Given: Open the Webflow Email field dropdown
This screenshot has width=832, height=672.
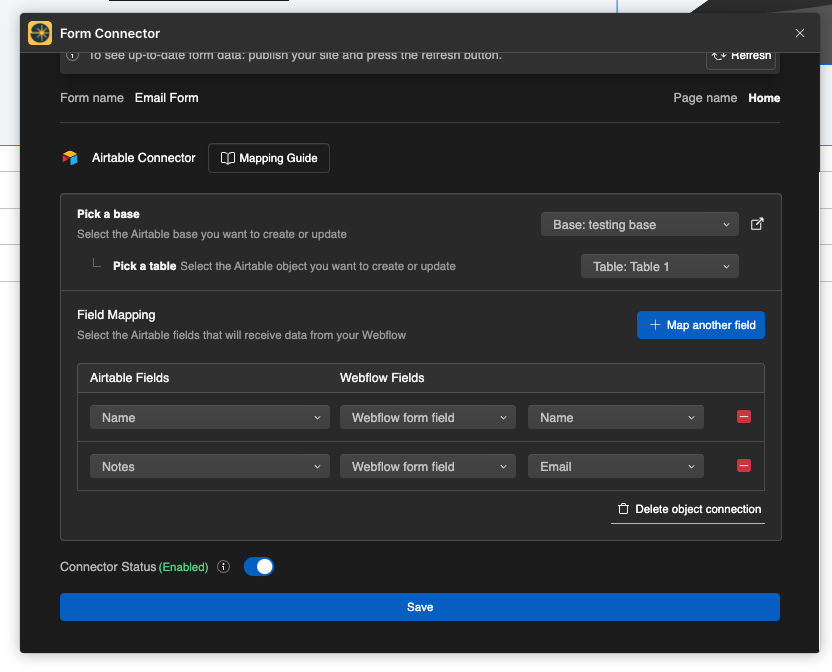Looking at the screenshot, I should click(616, 467).
